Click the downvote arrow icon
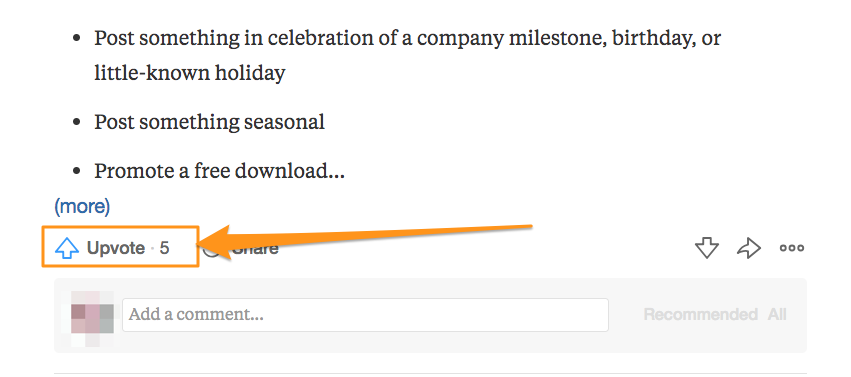This screenshot has height=377, width=851. click(707, 248)
